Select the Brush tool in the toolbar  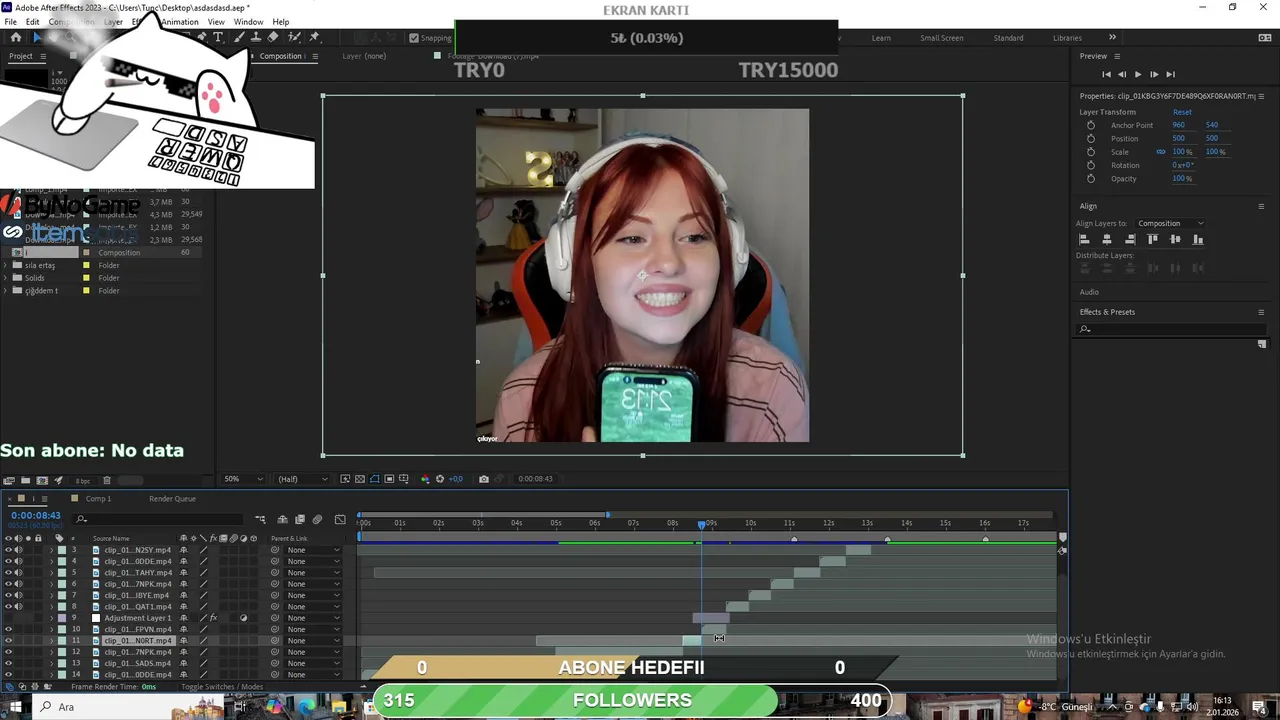(x=240, y=37)
